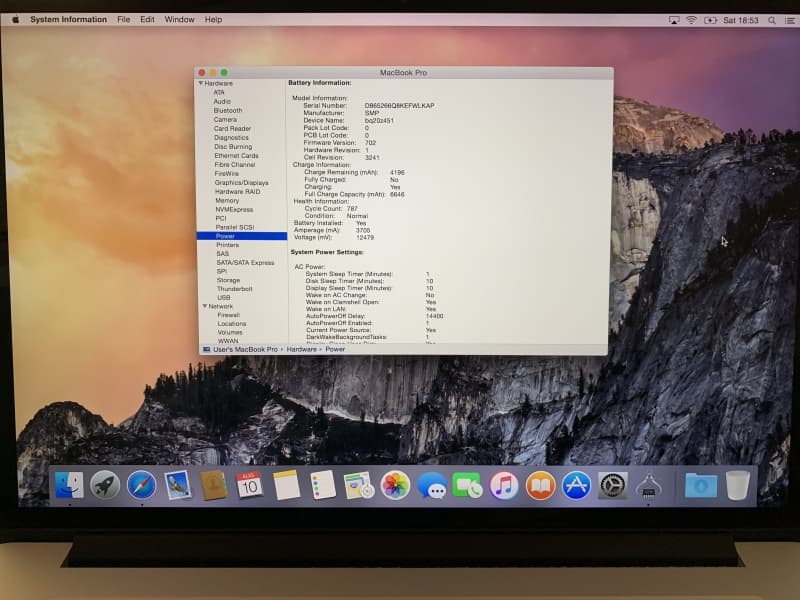The height and width of the screenshot is (600, 800).
Task: Click the serial number value D865266Q8KEFWLKAP
Action: point(399,106)
